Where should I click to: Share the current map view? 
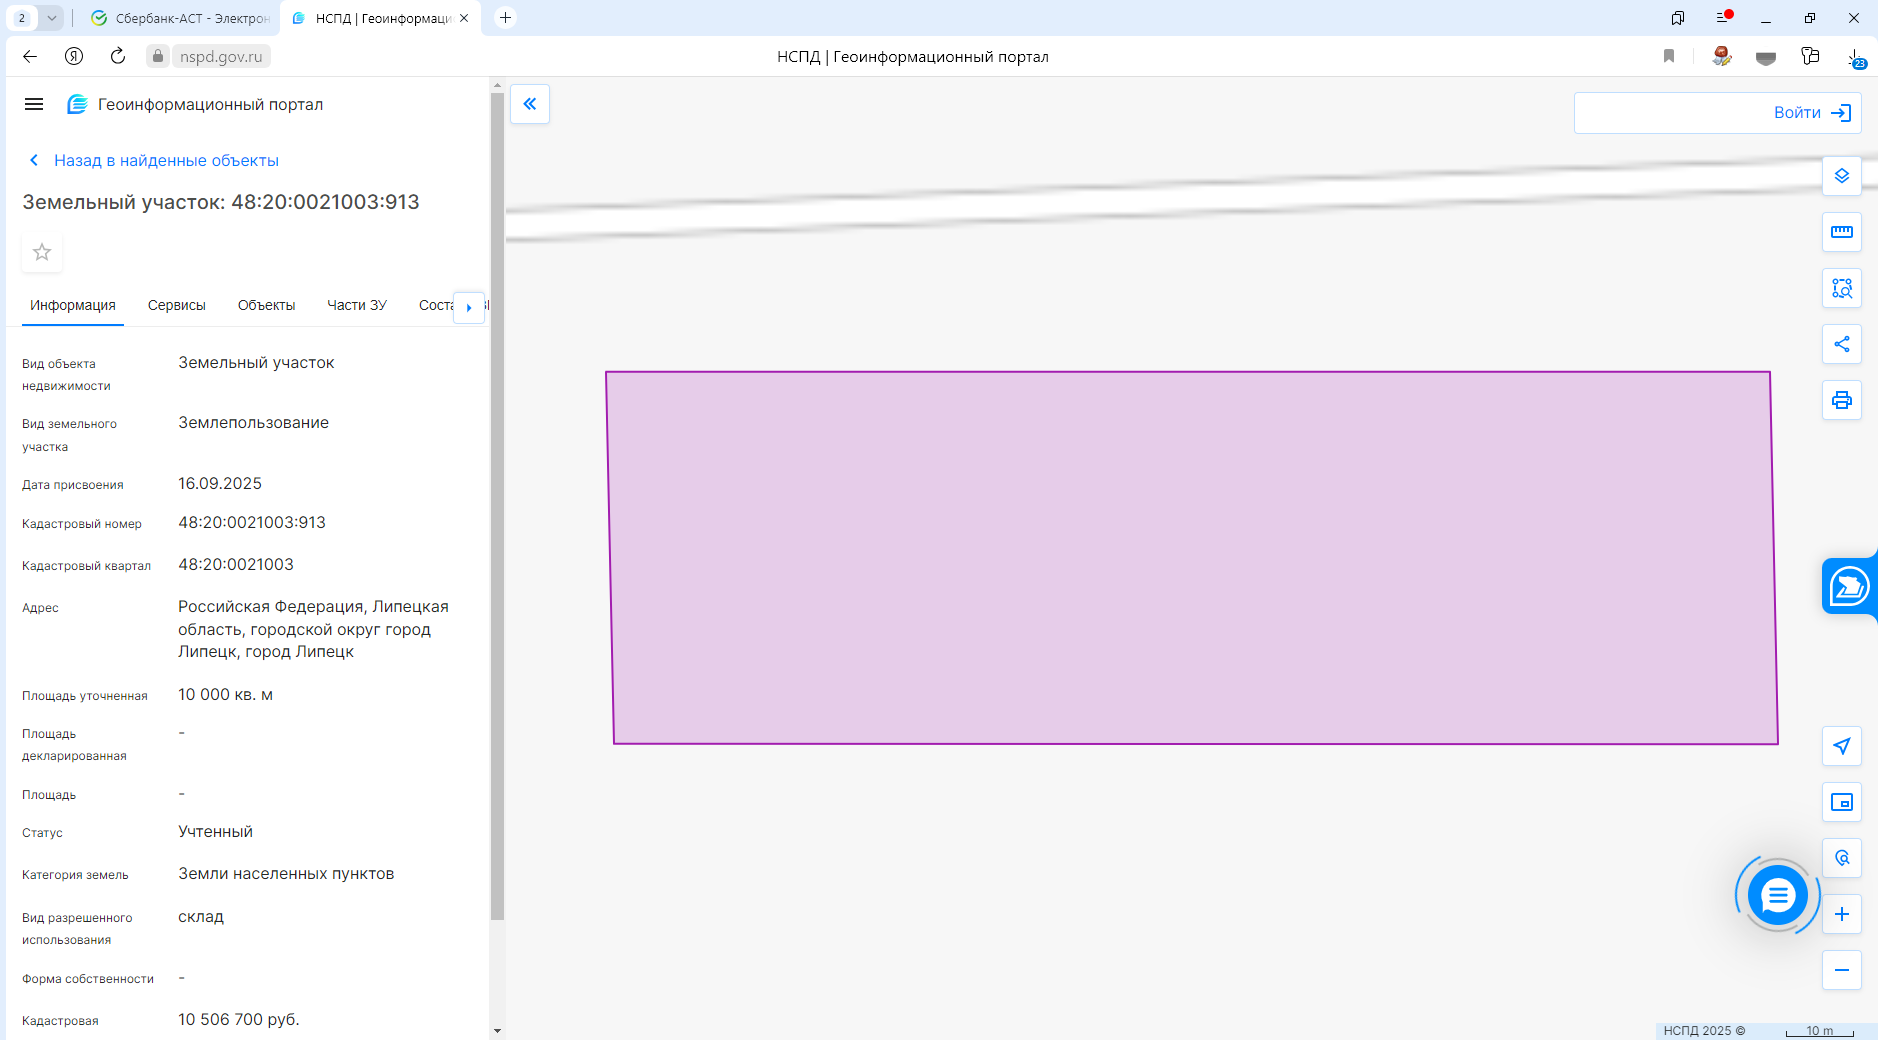(x=1841, y=344)
